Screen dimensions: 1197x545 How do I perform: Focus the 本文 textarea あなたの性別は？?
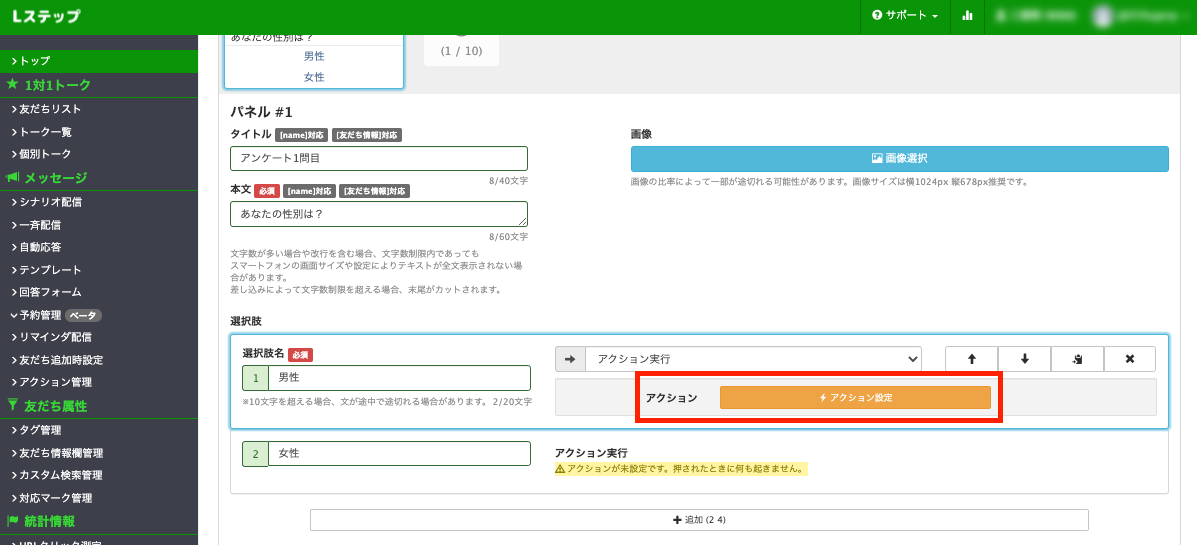pyautogui.click(x=379, y=214)
